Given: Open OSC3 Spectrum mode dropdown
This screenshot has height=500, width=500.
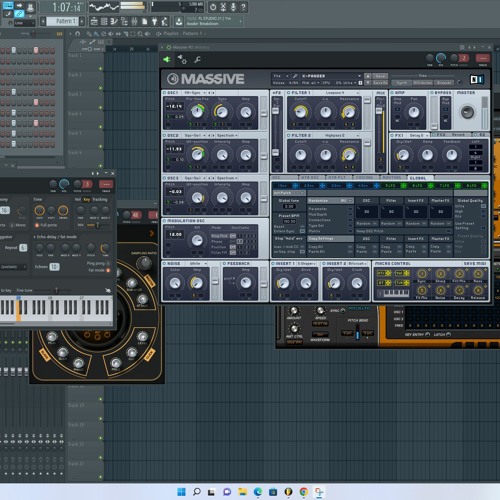Looking at the screenshot, I should click(227, 178).
